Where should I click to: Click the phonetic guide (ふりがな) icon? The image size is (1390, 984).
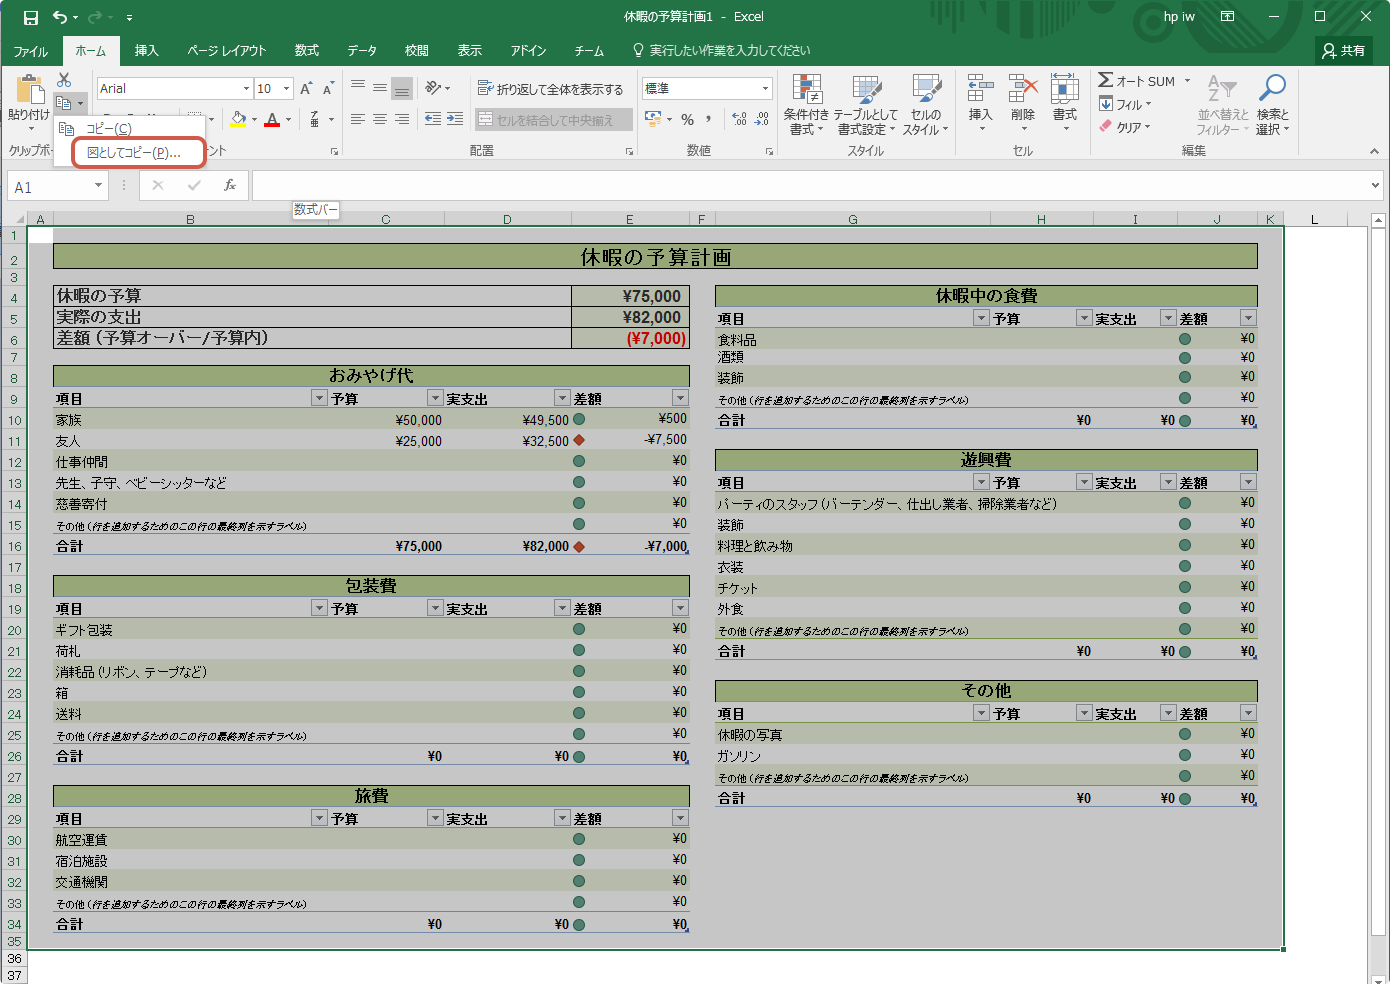pyautogui.click(x=315, y=119)
